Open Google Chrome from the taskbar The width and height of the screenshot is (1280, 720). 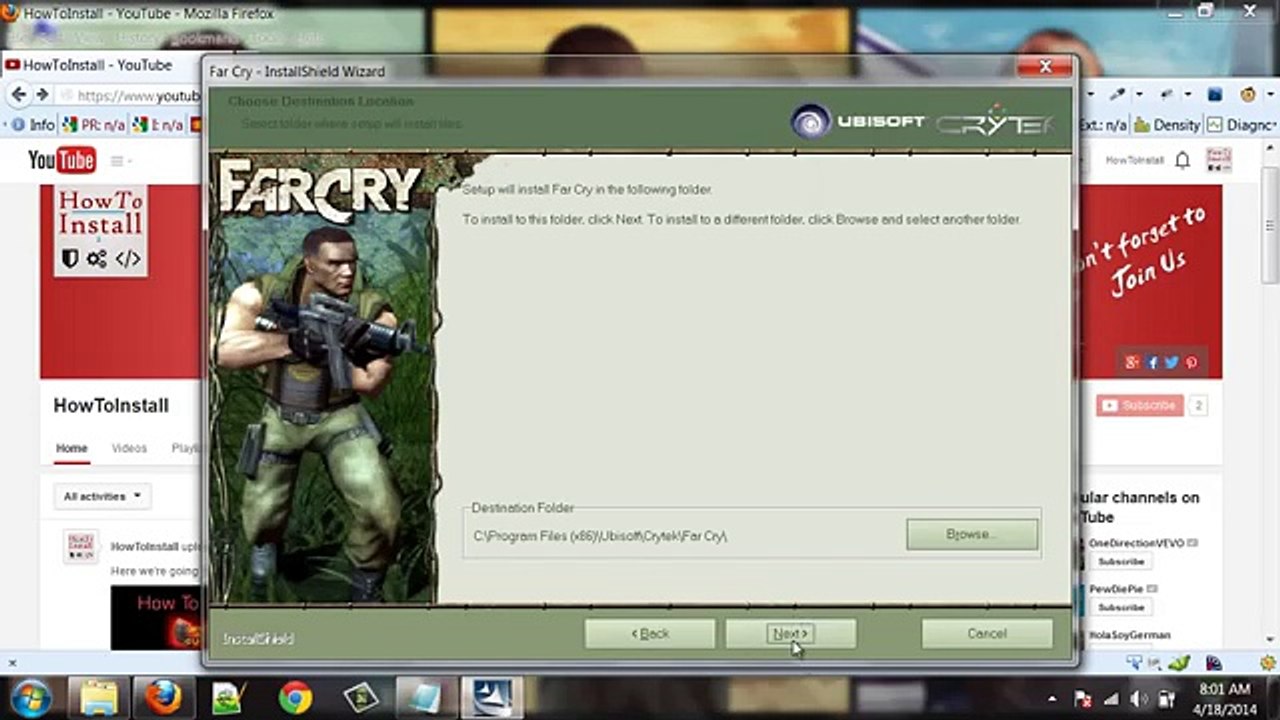[x=295, y=697]
